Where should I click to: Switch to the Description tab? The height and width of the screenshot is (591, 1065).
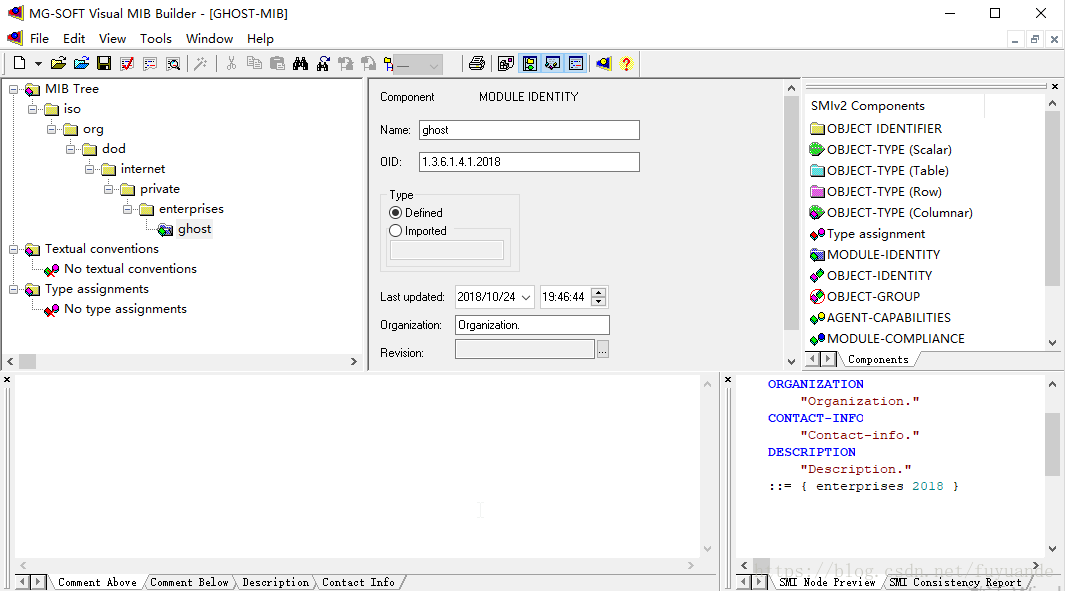coord(275,582)
